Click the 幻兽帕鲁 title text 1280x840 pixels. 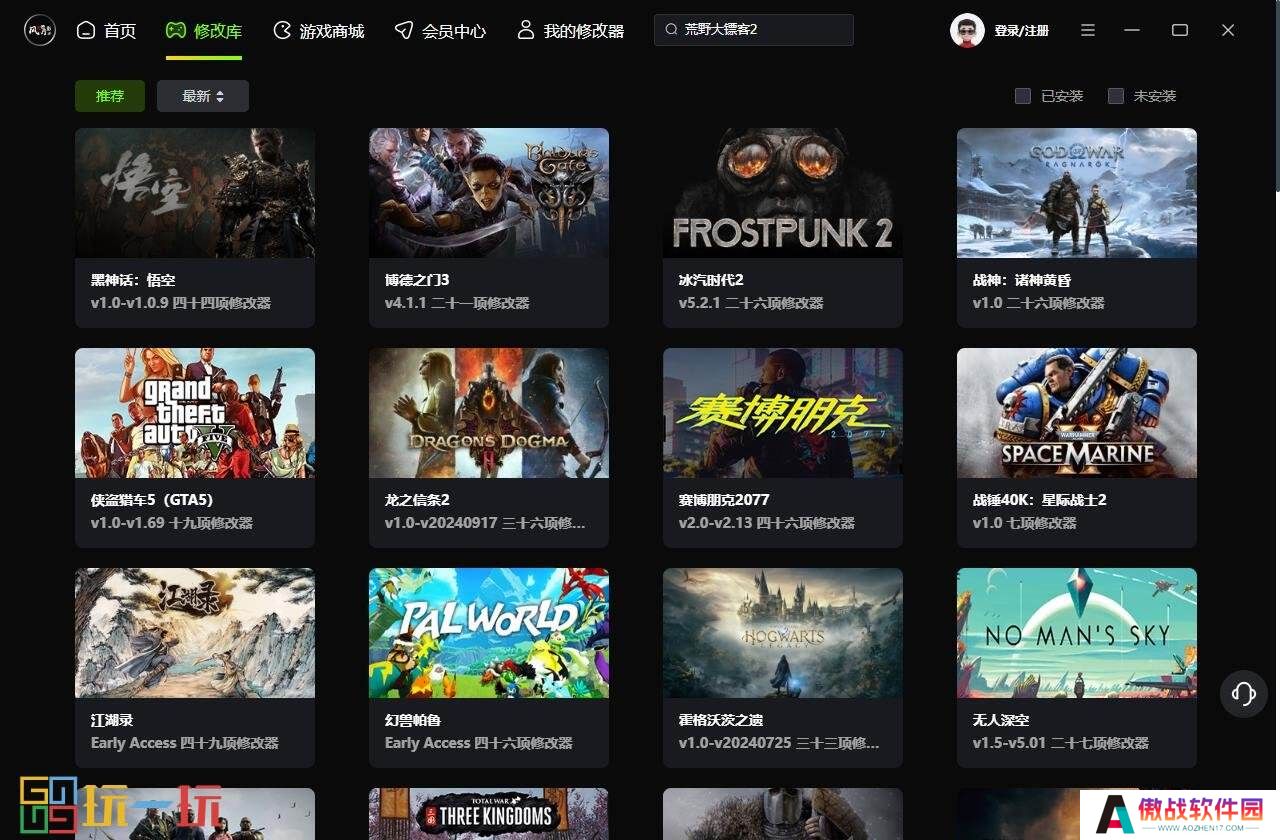(x=413, y=720)
